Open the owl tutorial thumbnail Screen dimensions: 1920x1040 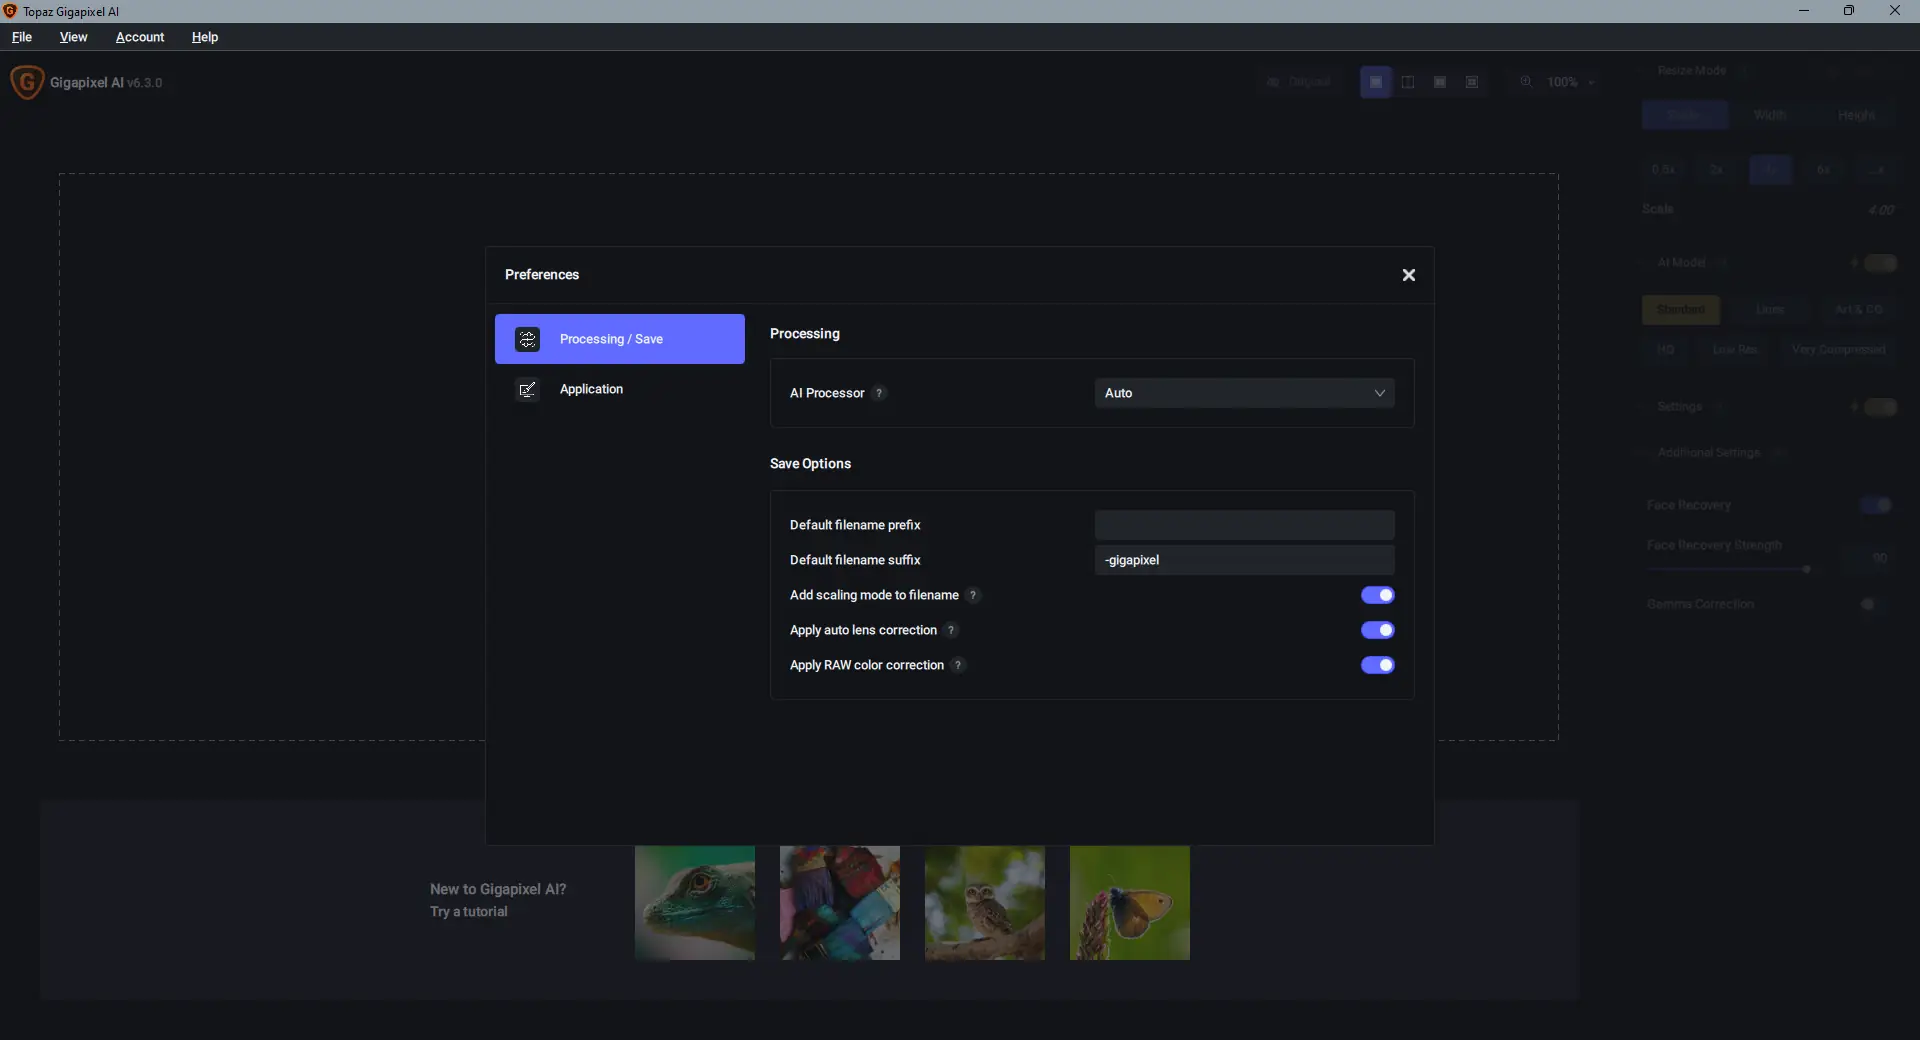(985, 903)
